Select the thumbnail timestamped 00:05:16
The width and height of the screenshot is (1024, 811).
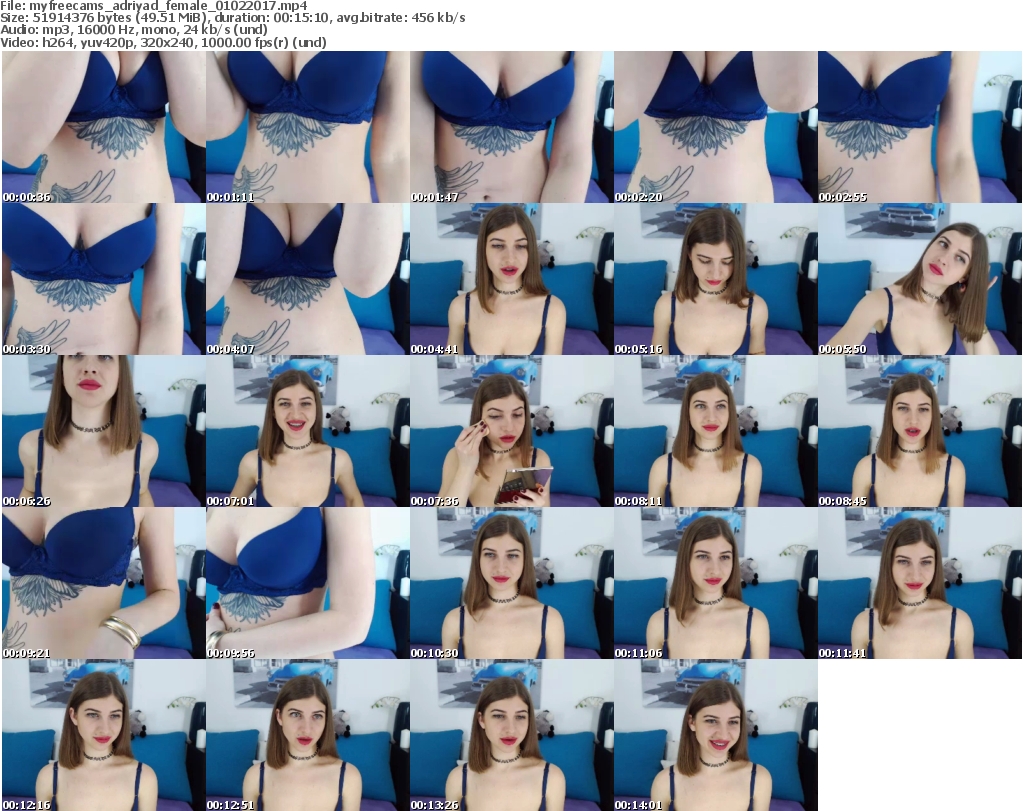(x=716, y=279)
